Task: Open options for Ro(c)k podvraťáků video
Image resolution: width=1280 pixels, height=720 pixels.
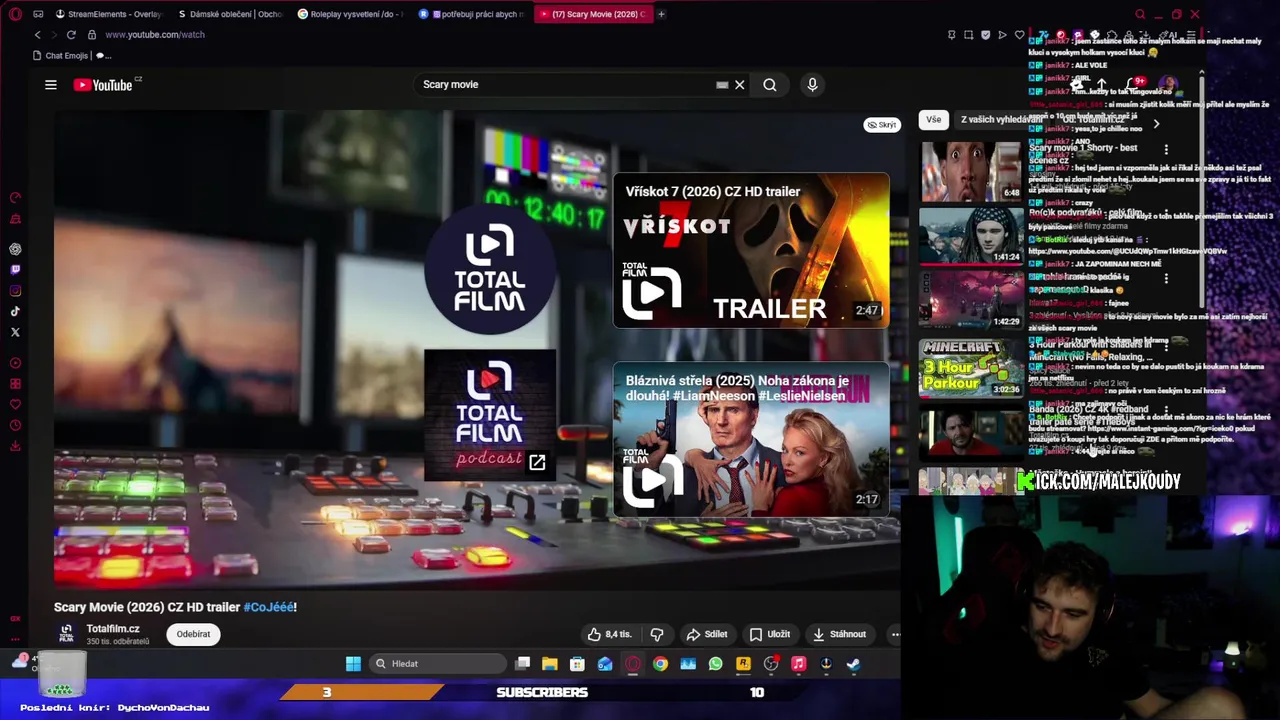Action: pos(1166,214)
